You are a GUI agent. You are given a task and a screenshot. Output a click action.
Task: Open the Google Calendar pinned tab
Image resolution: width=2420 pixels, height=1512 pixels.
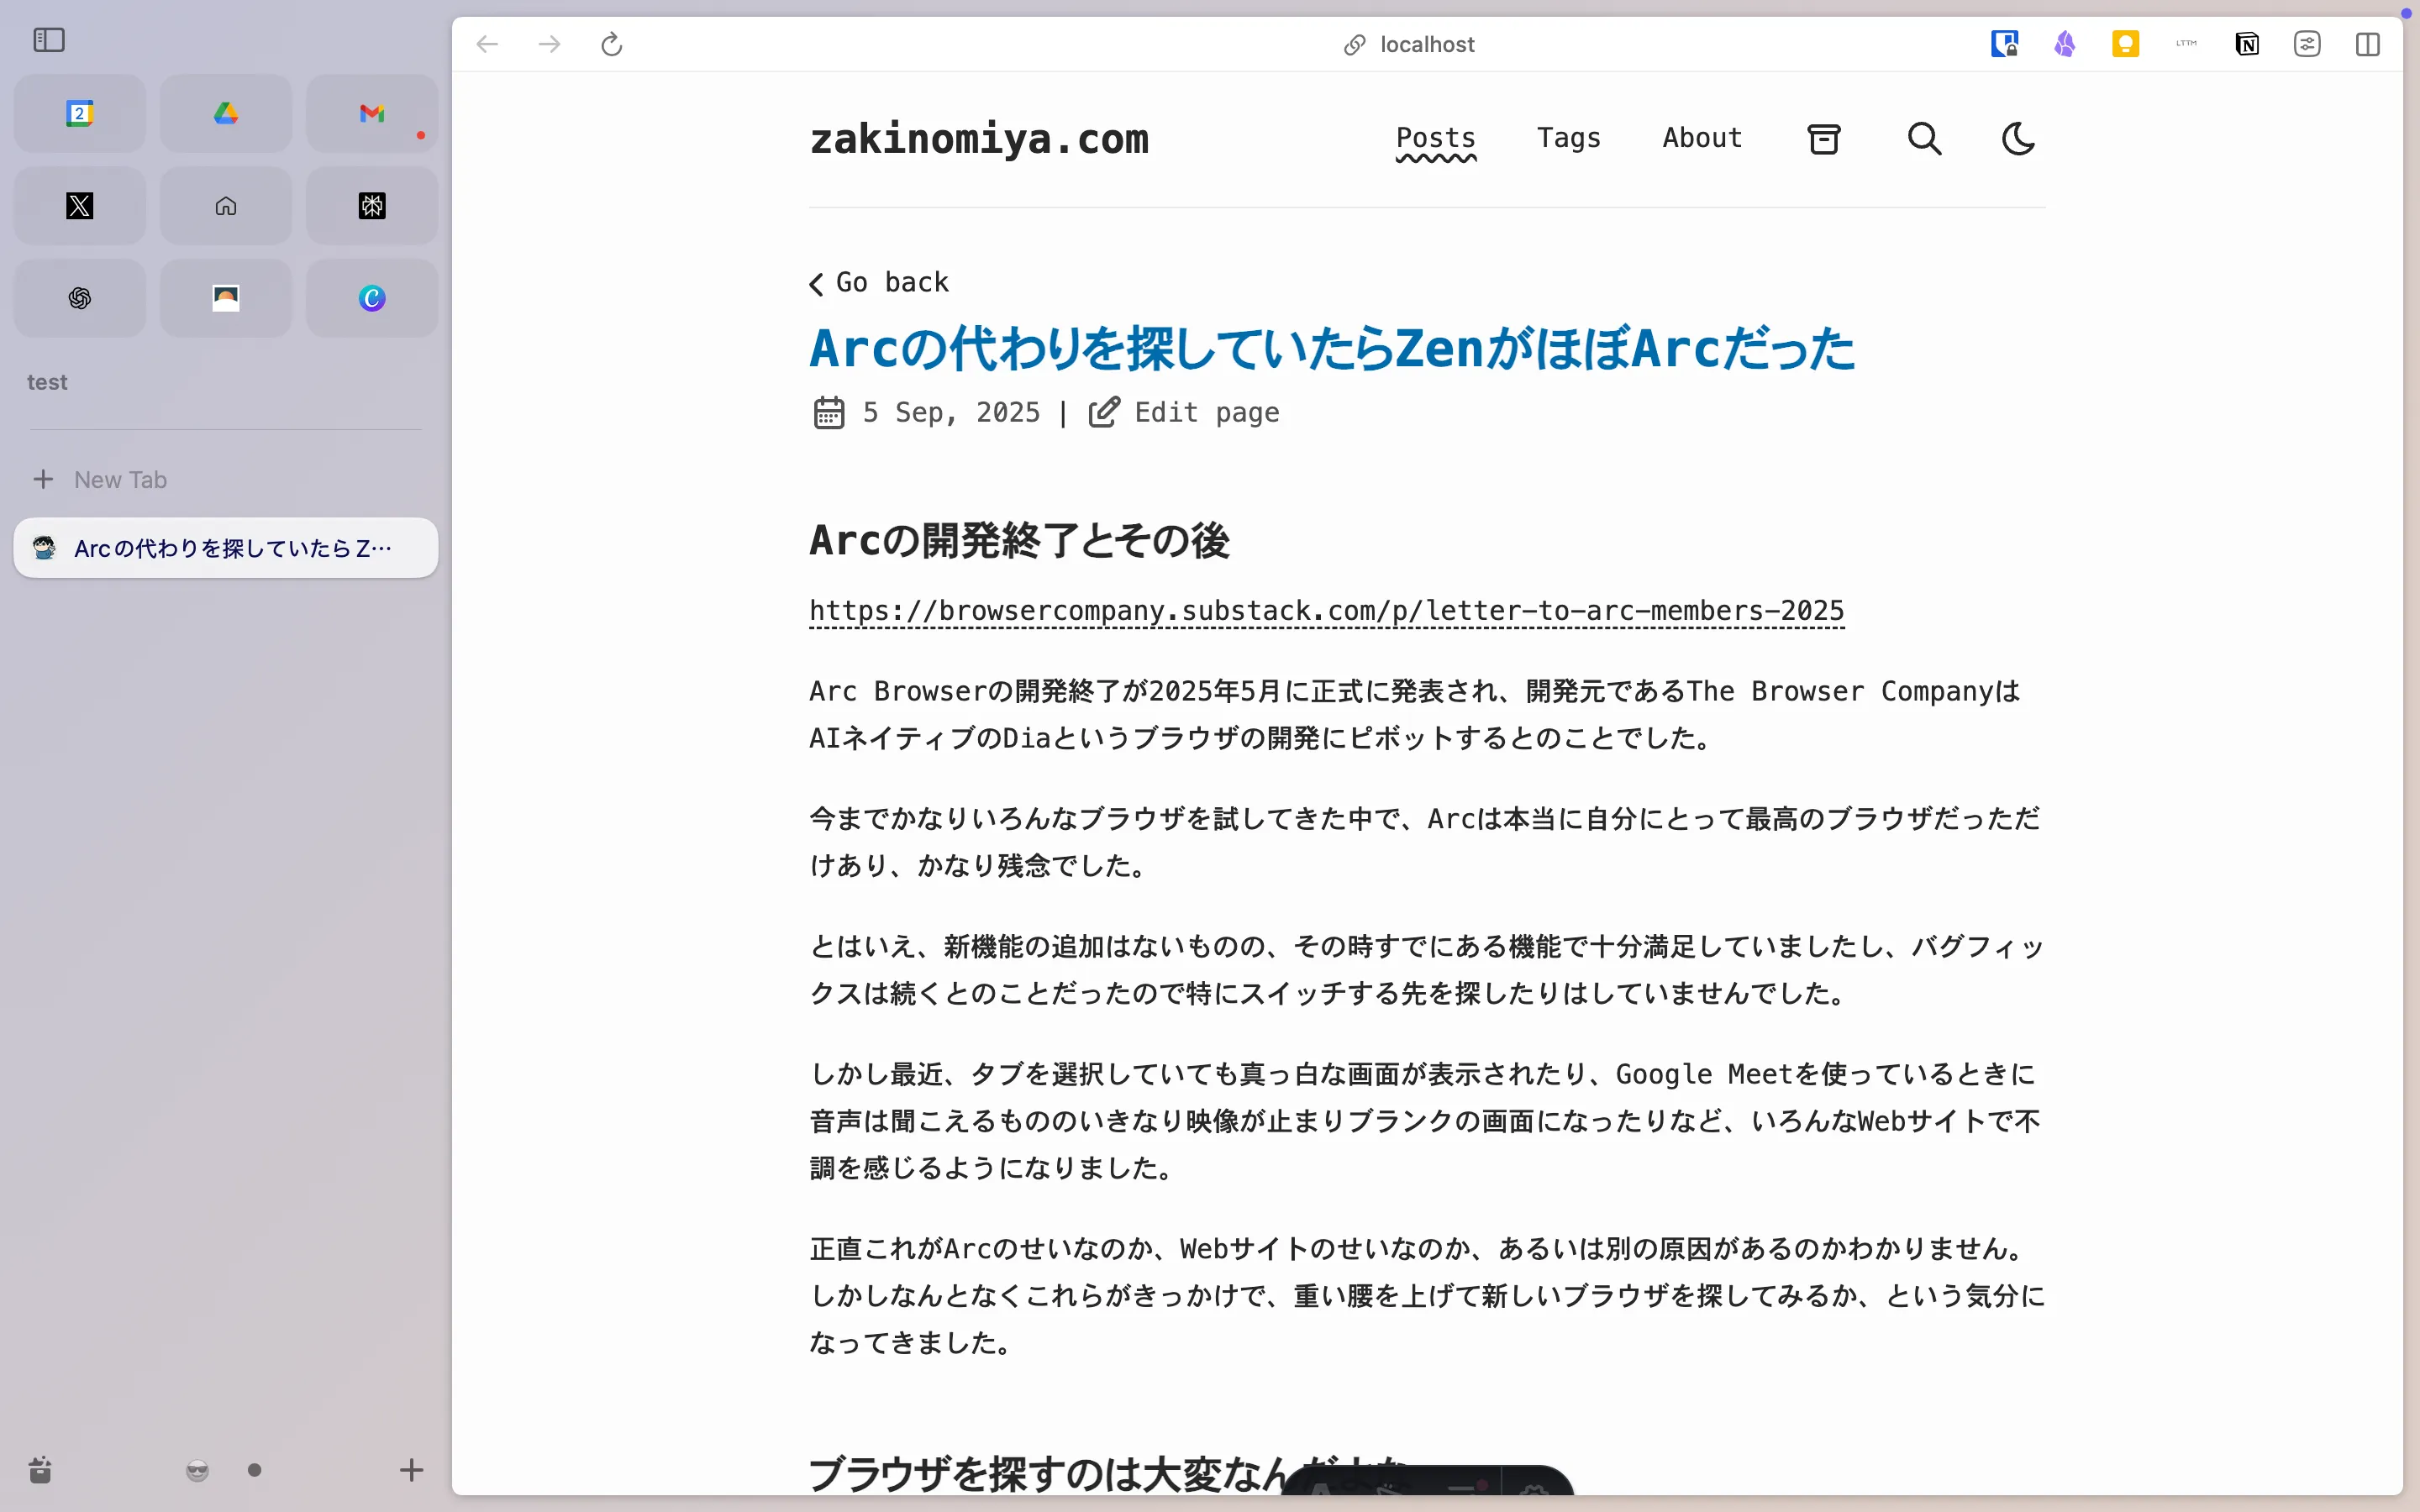click(x=79, y=113)
